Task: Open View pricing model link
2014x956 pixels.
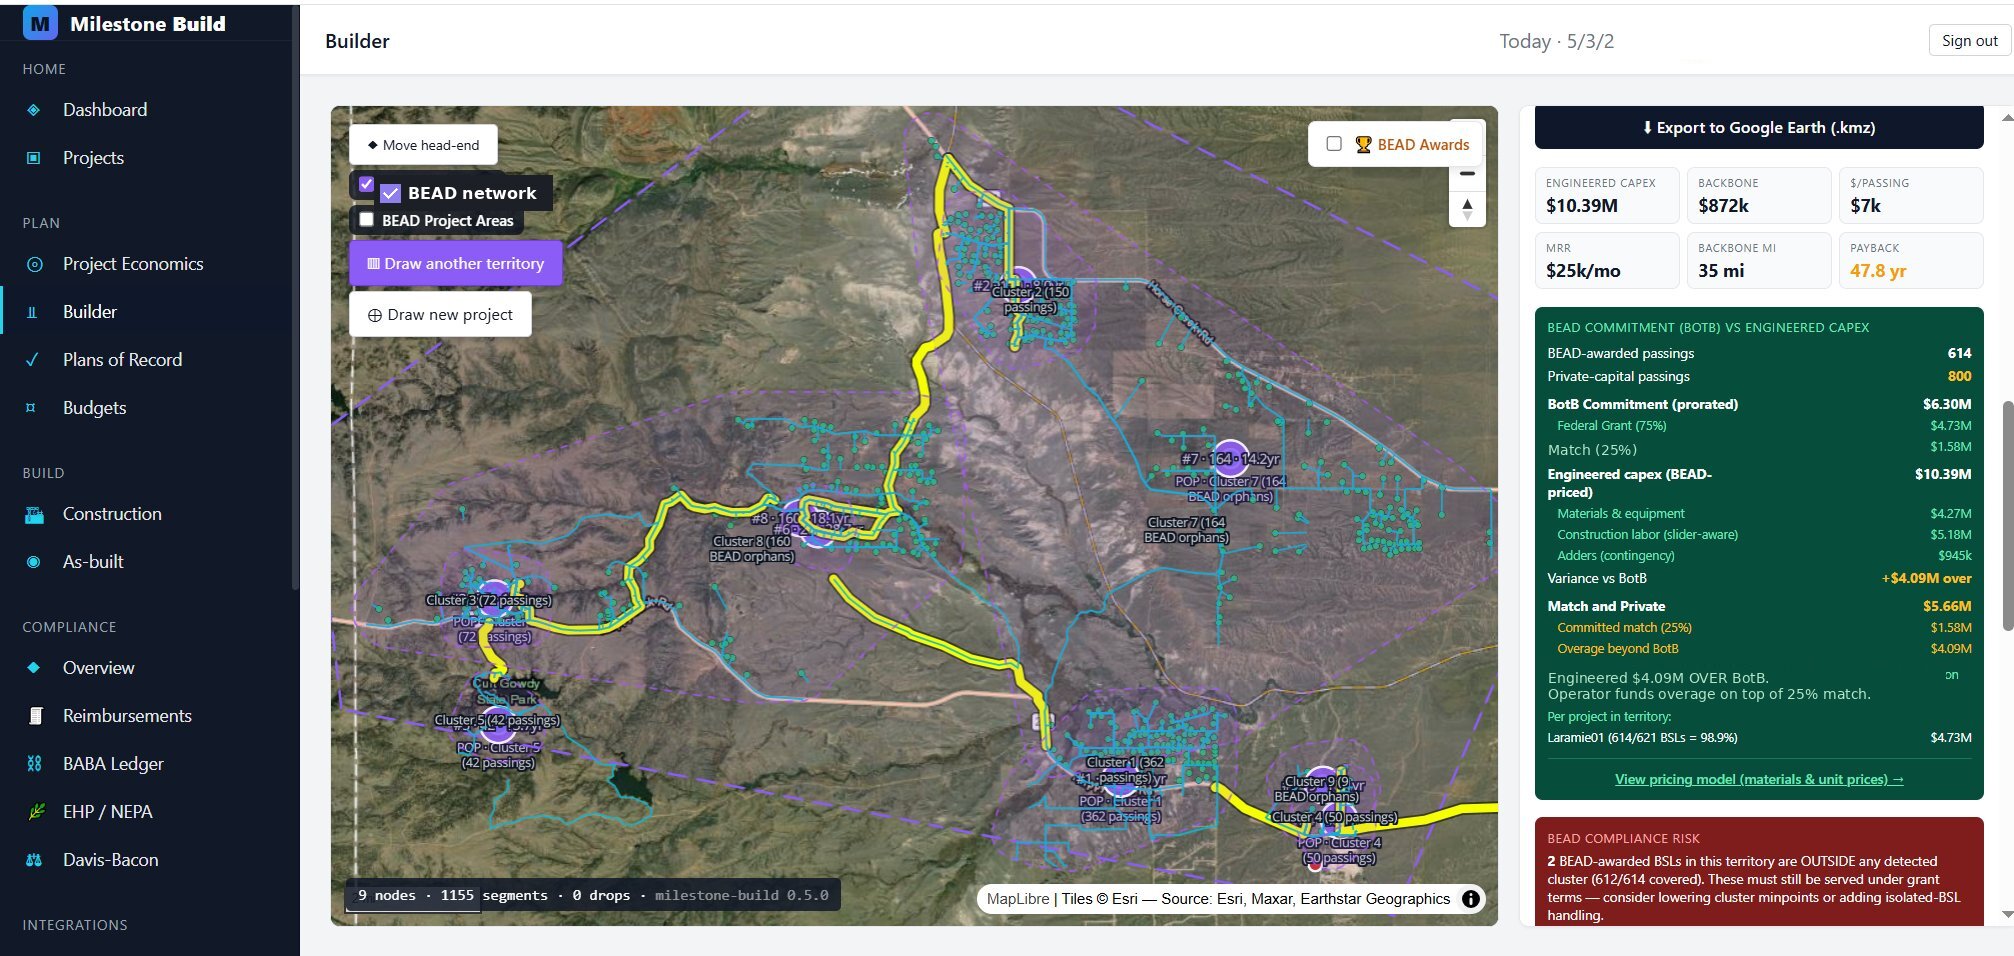Action: [1759, 780]
